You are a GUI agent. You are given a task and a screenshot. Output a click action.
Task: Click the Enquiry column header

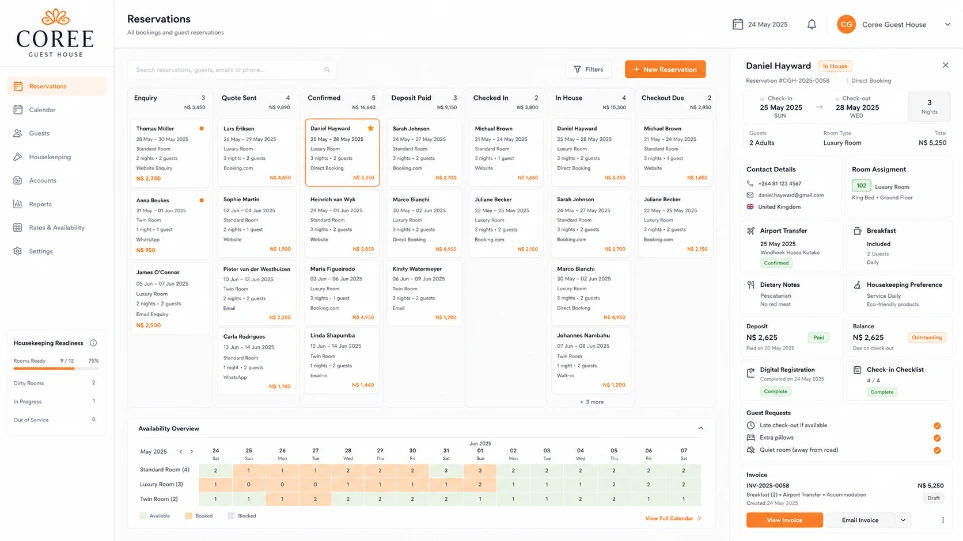tap(170, 102)
